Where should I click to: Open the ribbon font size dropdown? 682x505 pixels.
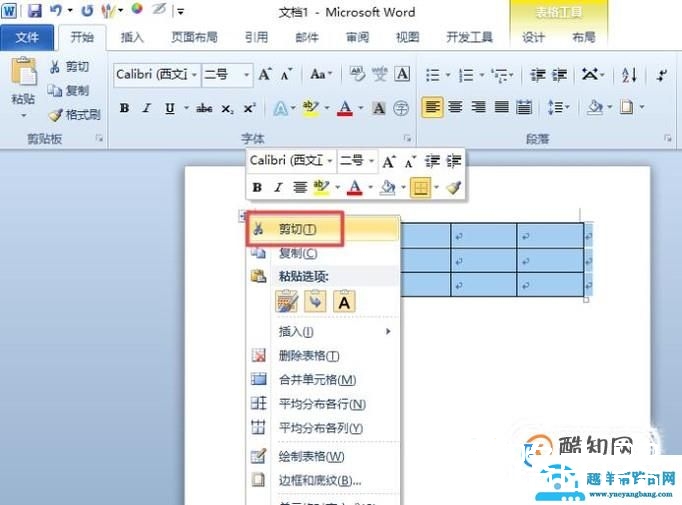tap(246, 75)
